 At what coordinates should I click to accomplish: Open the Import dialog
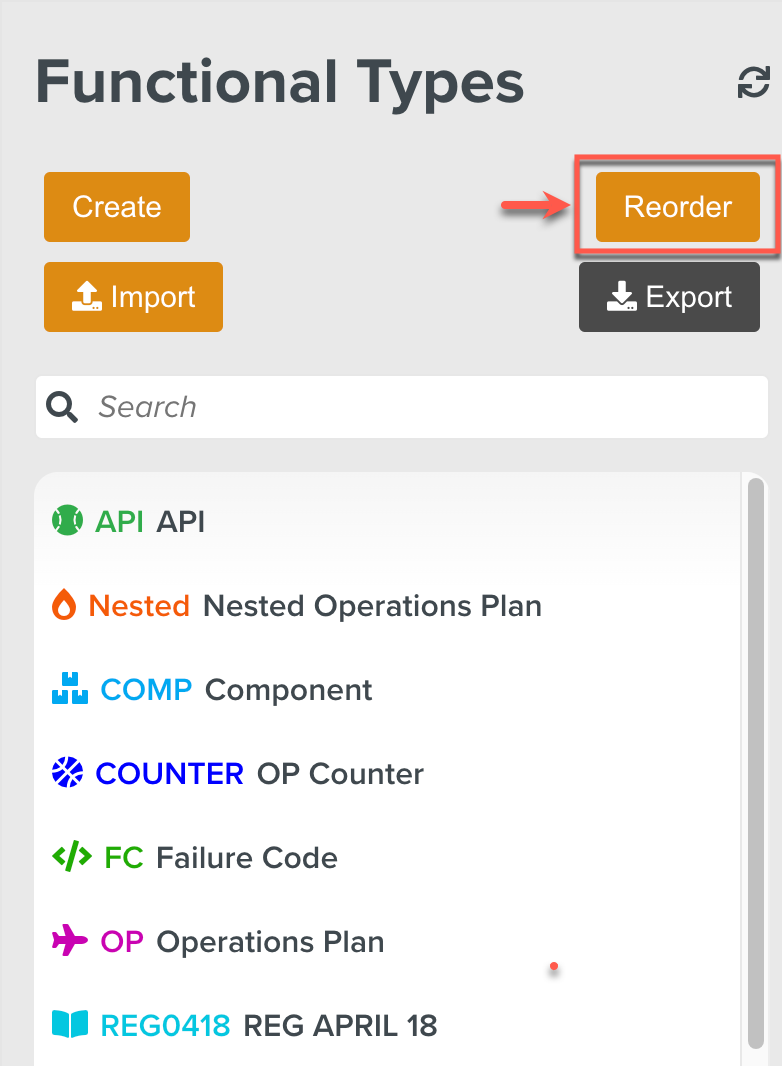[x=133, y=297]
